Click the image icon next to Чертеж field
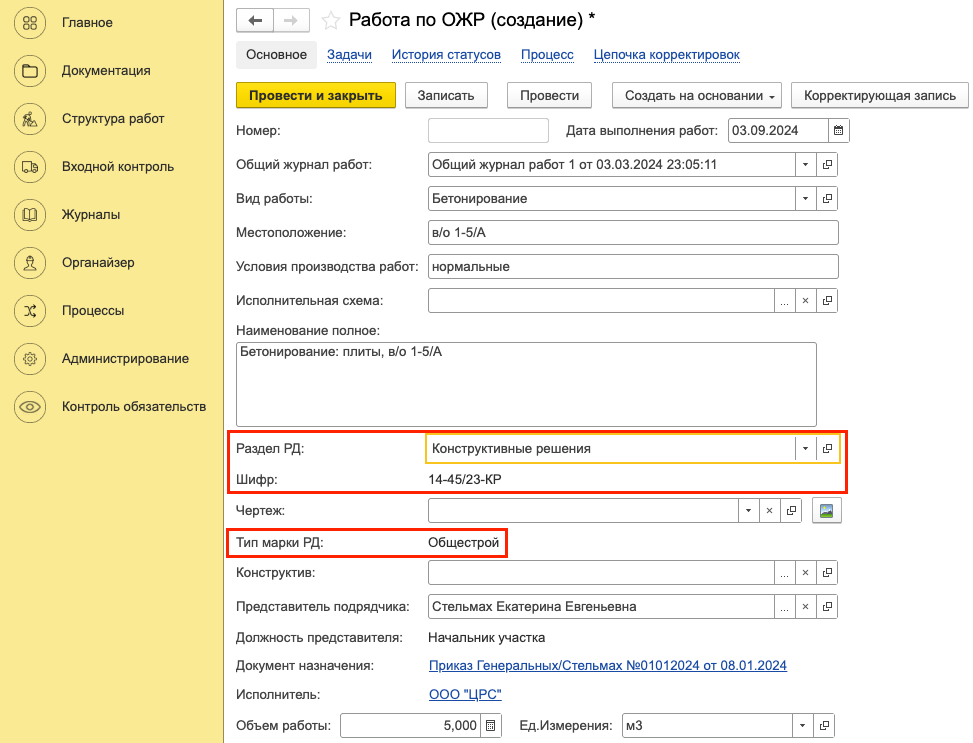The width and height of the screenshot is (973, 743). 827,510
